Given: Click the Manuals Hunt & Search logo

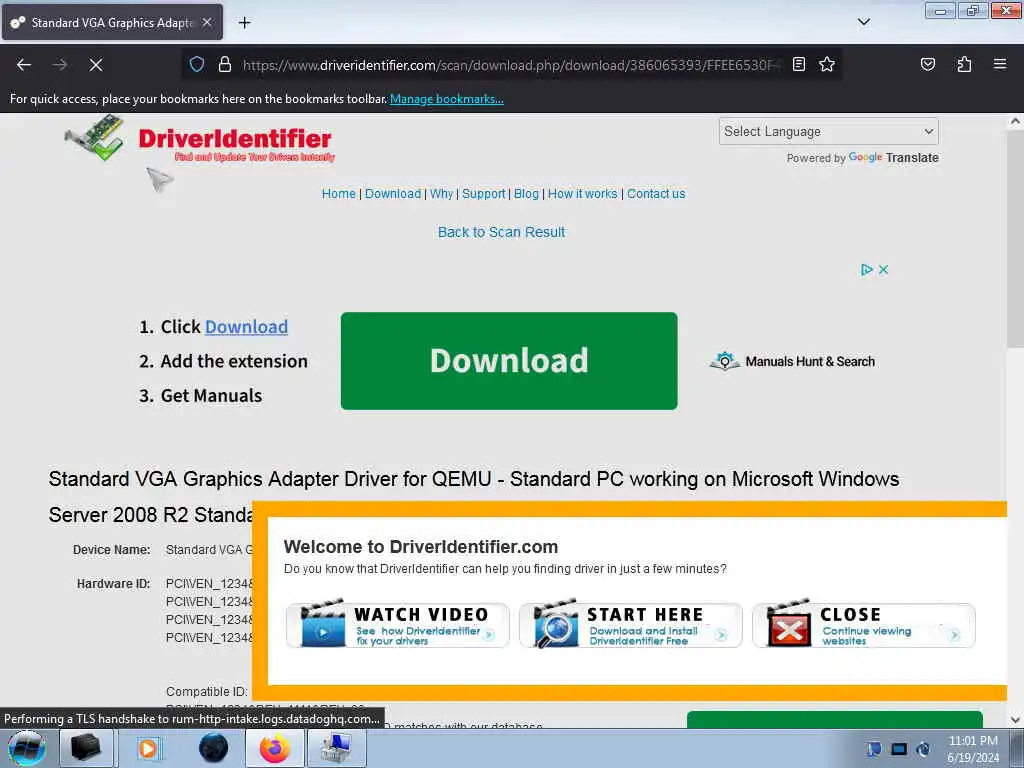Looking at the screenshot, I should click(792, 361).
